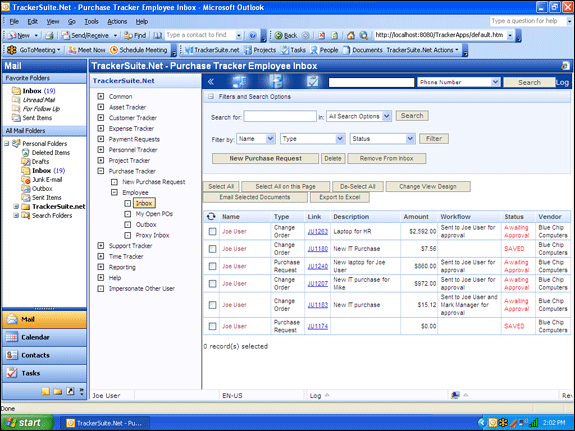Screen dimensions: 575x431
Task: Collapse the Purchase Tracker tree node
Action: 100,171
